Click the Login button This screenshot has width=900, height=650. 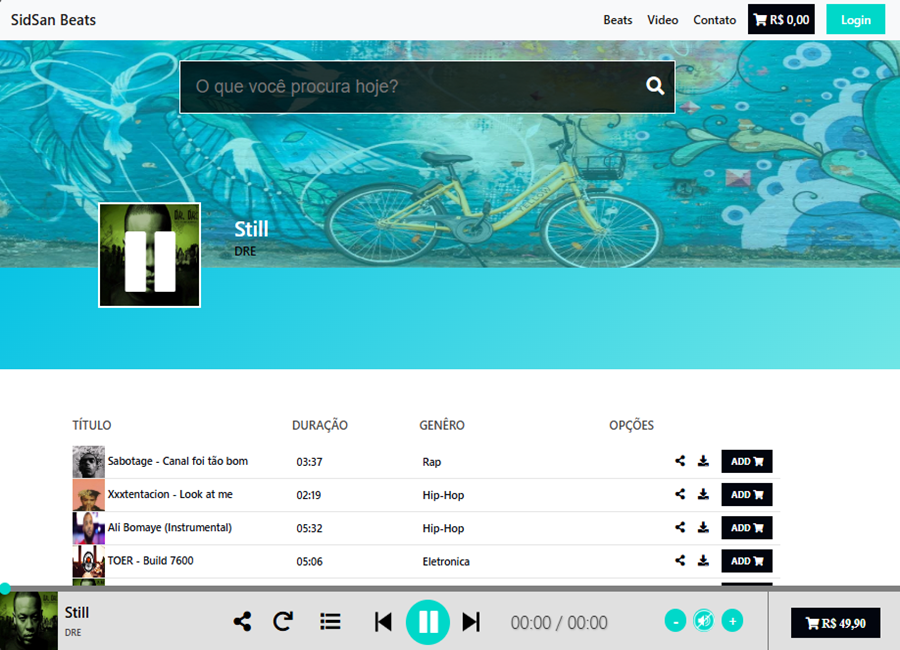pyautogui.click(x=855, y=20)
